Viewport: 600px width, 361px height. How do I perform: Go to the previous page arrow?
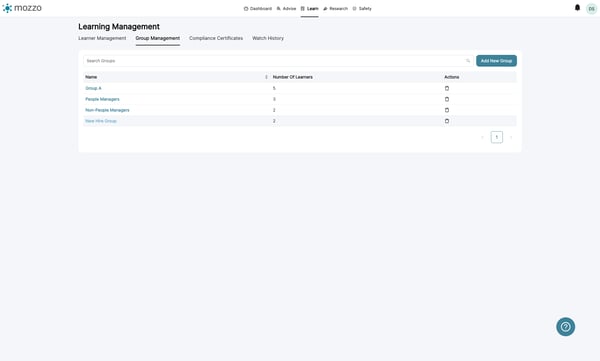pos(483,137)
